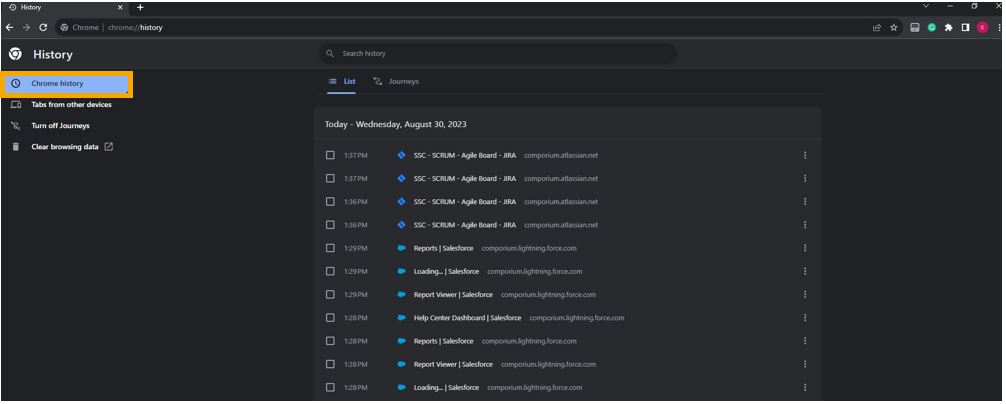Toggle the browser side panel icon
The image size is (1006, 404).
[x=965, y=28]
